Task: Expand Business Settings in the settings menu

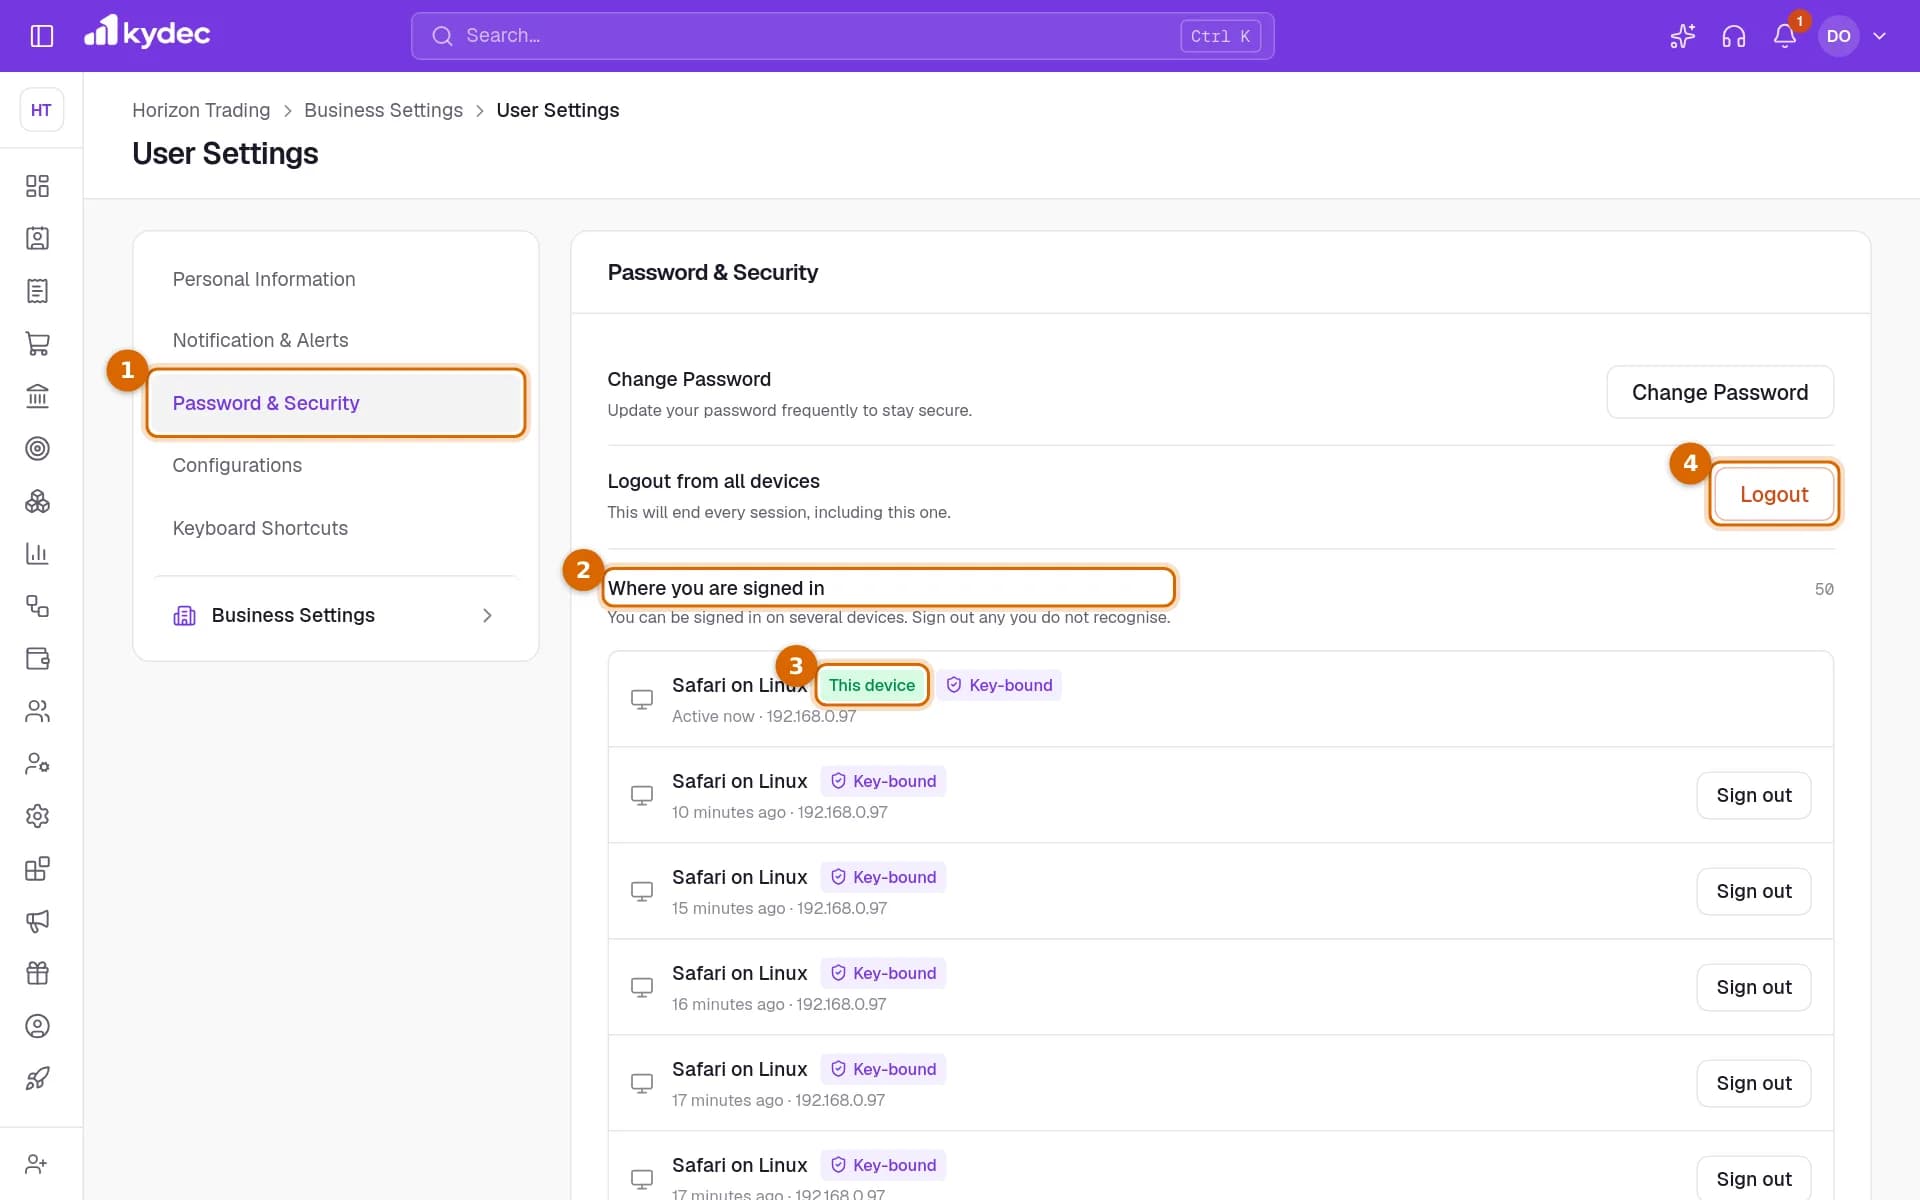Action: point(335,615)
